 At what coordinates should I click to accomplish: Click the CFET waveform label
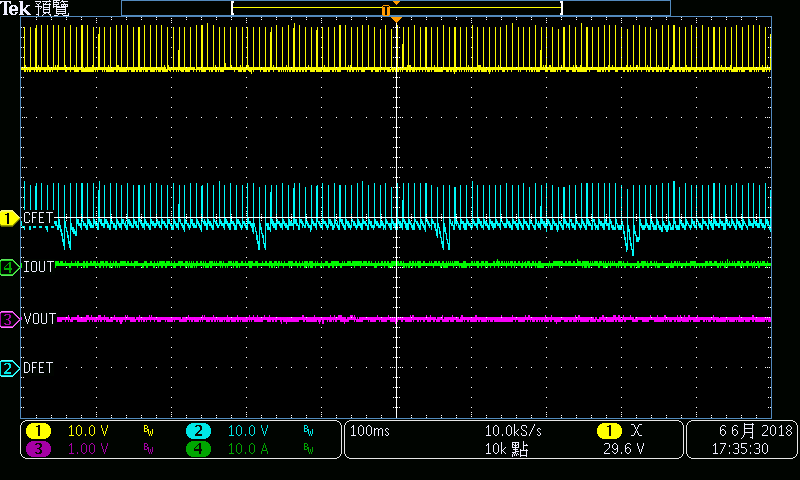[38, 218]
